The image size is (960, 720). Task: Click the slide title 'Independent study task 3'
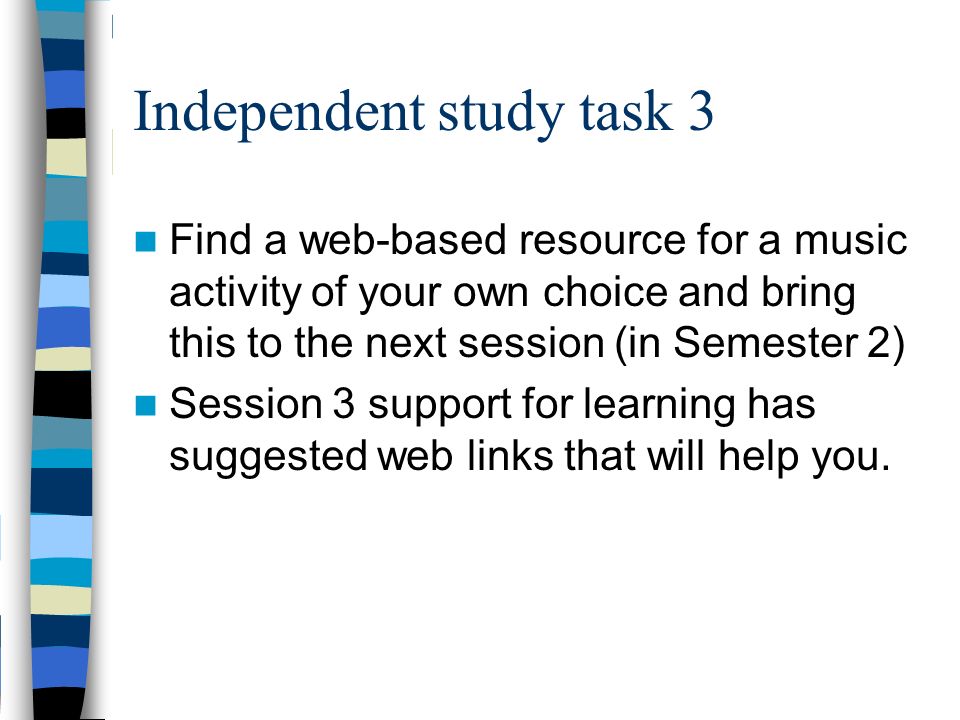424,112
